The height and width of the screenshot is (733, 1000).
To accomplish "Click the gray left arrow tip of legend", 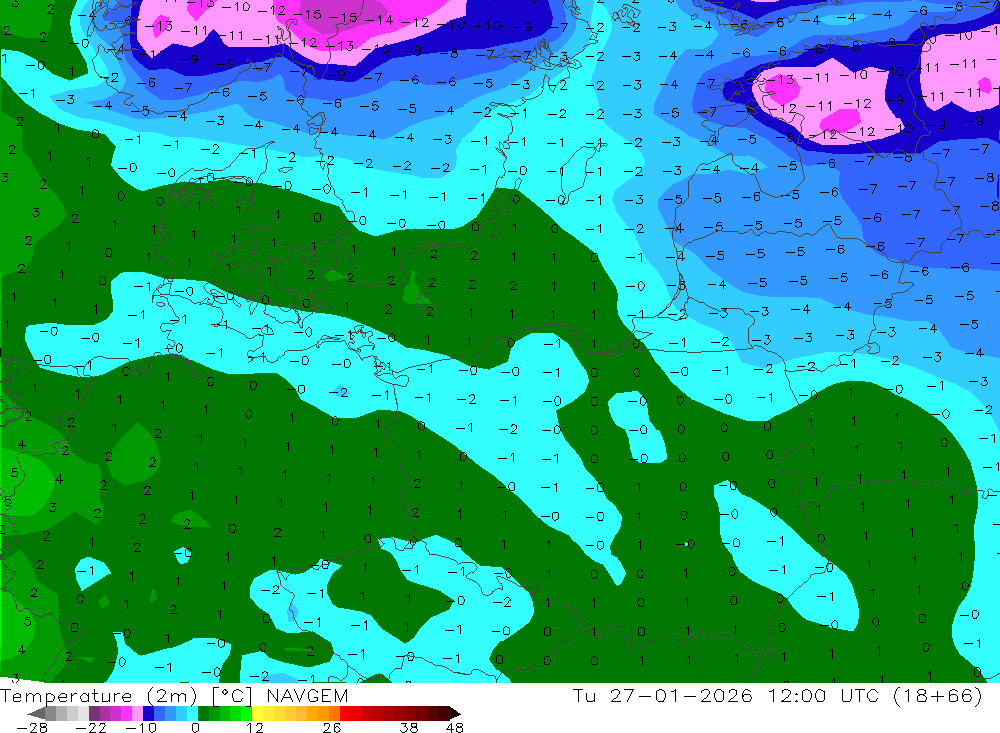I will (37, 713).
